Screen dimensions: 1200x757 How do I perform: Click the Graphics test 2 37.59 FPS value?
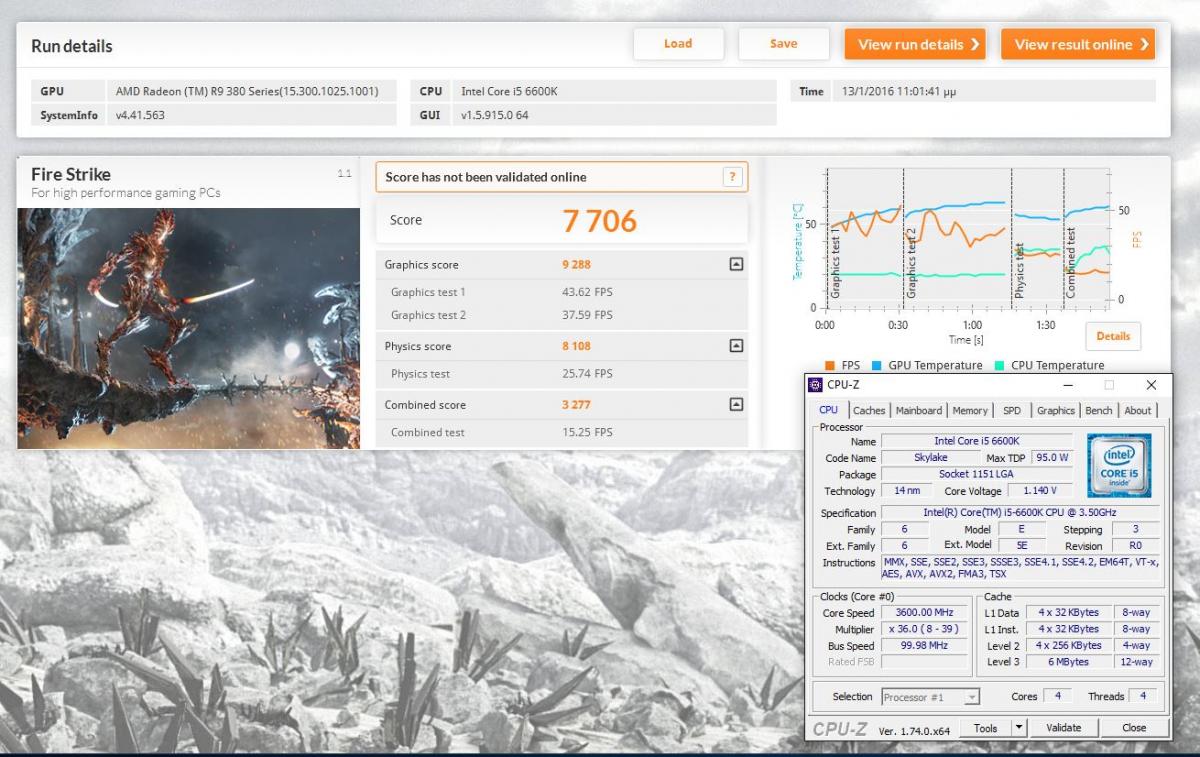(587, 315)
